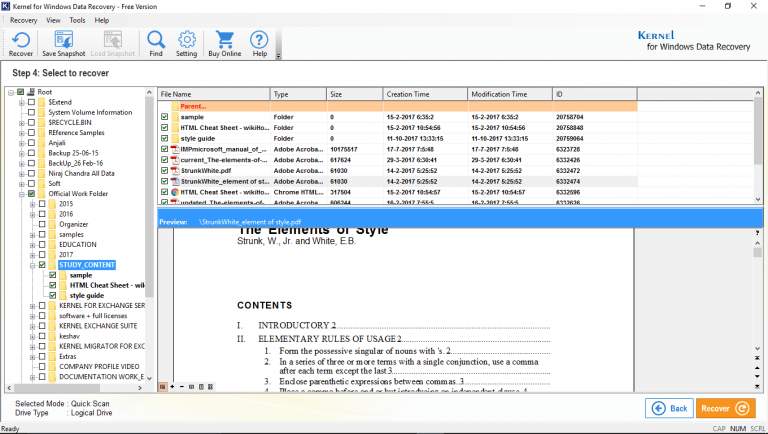Click the folder tree horizontal scrollbar
Image resolution: width=768 pixels, height=434 pixels.
(x=75, y=387)
